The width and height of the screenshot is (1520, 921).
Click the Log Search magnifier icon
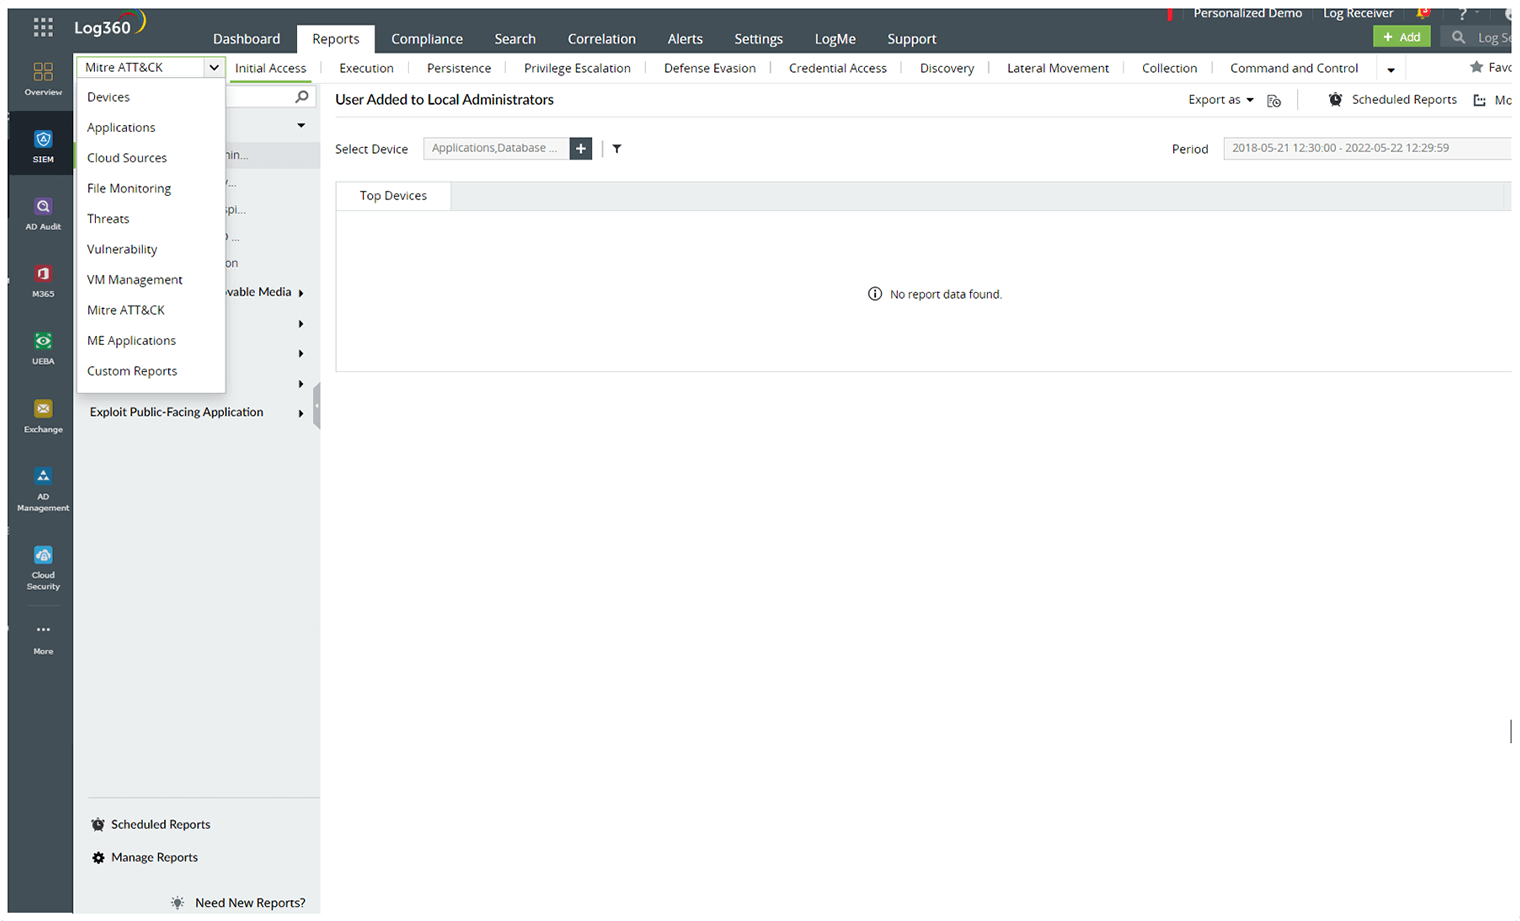tap(1459, 37)
